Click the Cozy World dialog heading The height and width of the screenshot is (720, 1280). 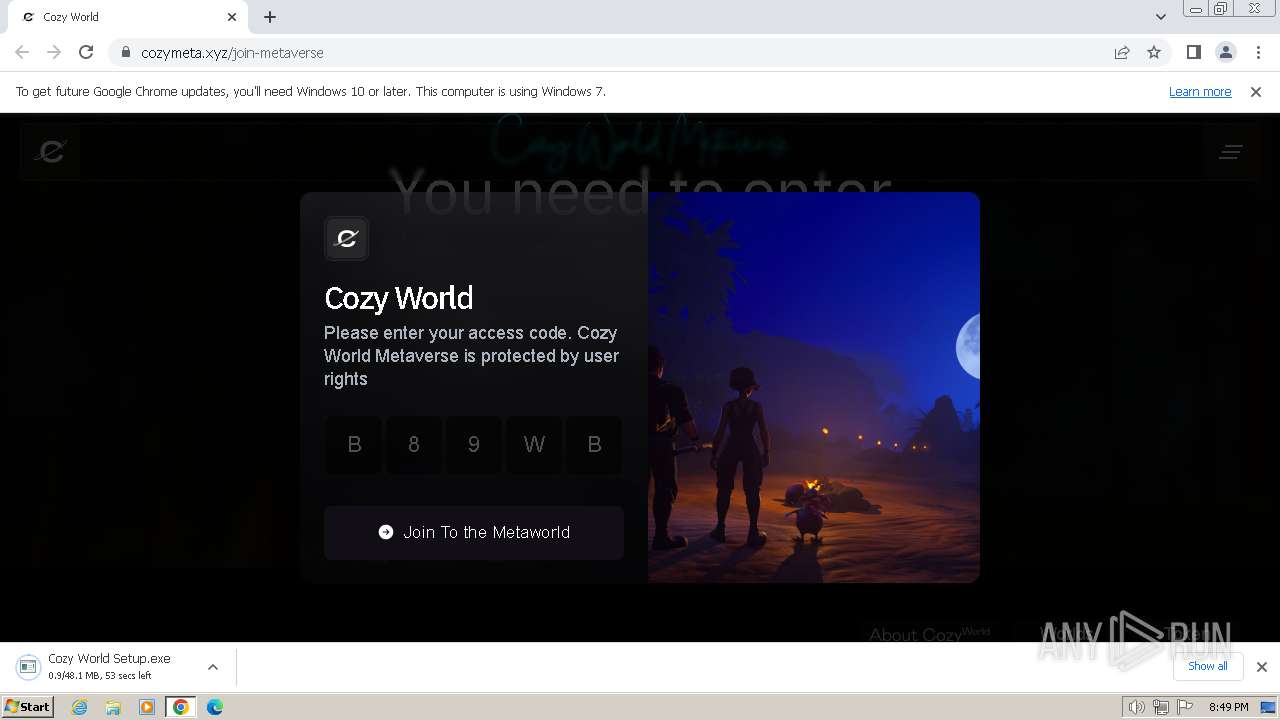click(x=399, y=298)
